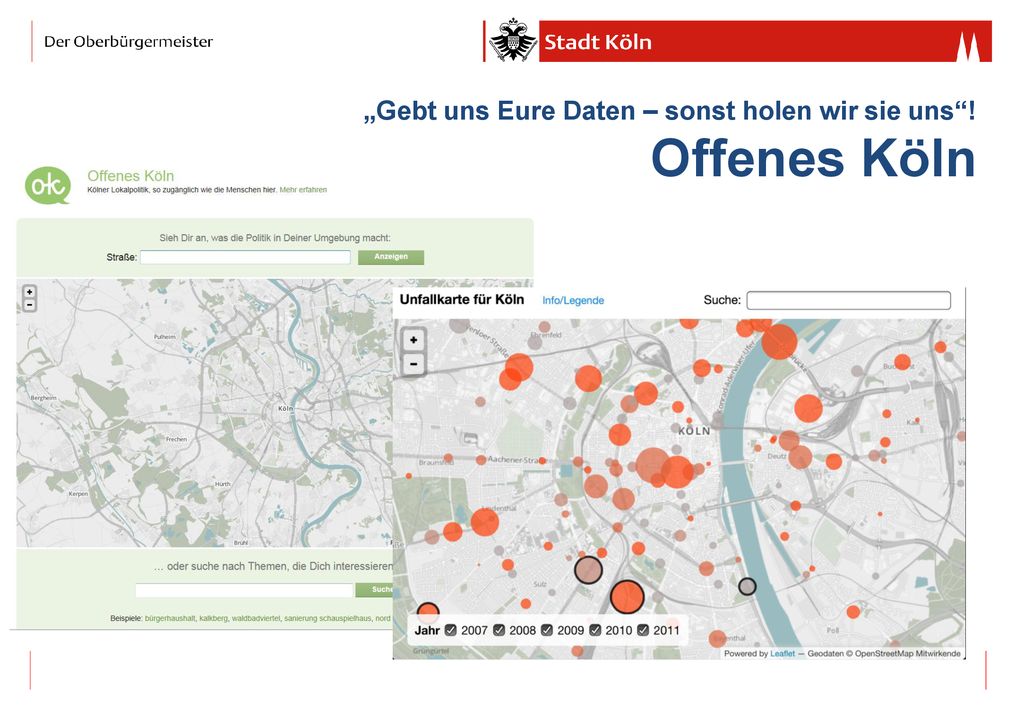Image resolution: width=1024 pixels, height=709 pixels.
Task: Click the black-outlined orange accident circle near Sülz
Action: [x=627, y=597]
